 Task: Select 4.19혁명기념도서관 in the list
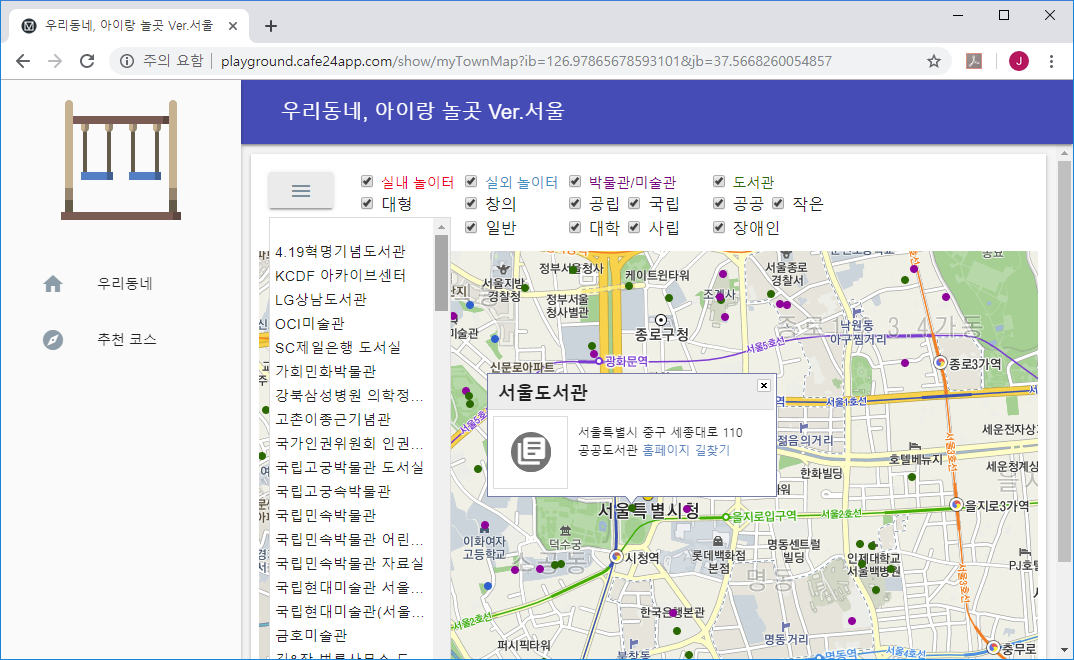click(x=340, y=252)
